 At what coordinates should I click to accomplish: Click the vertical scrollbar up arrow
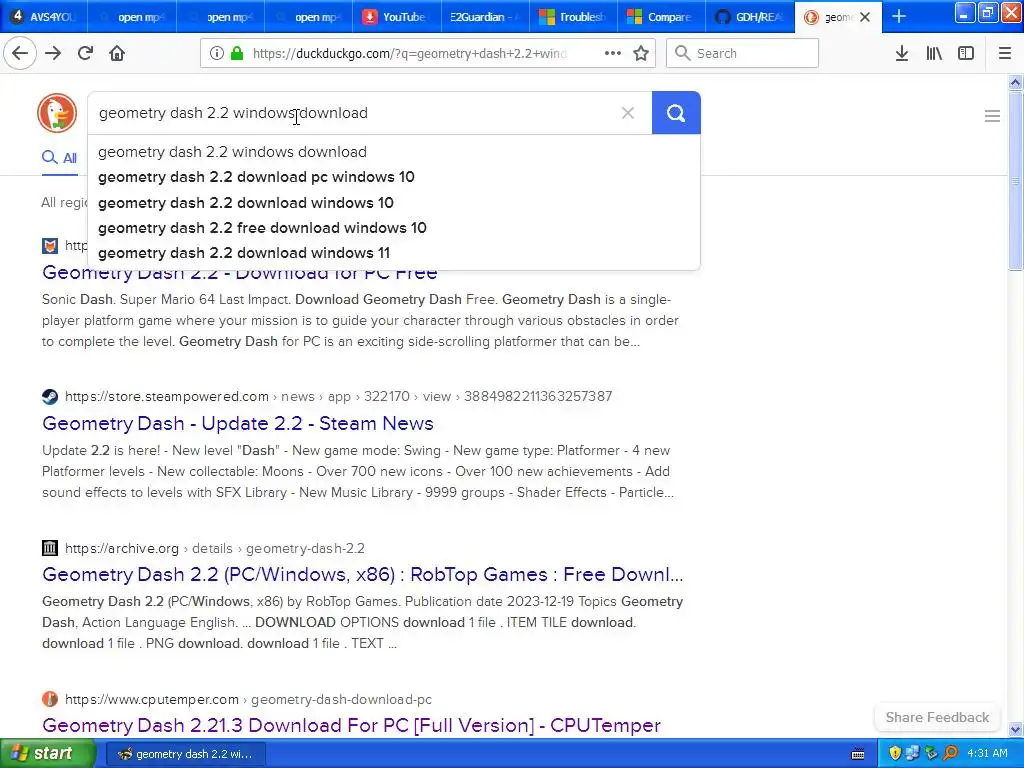click(x=1016, y=82)
